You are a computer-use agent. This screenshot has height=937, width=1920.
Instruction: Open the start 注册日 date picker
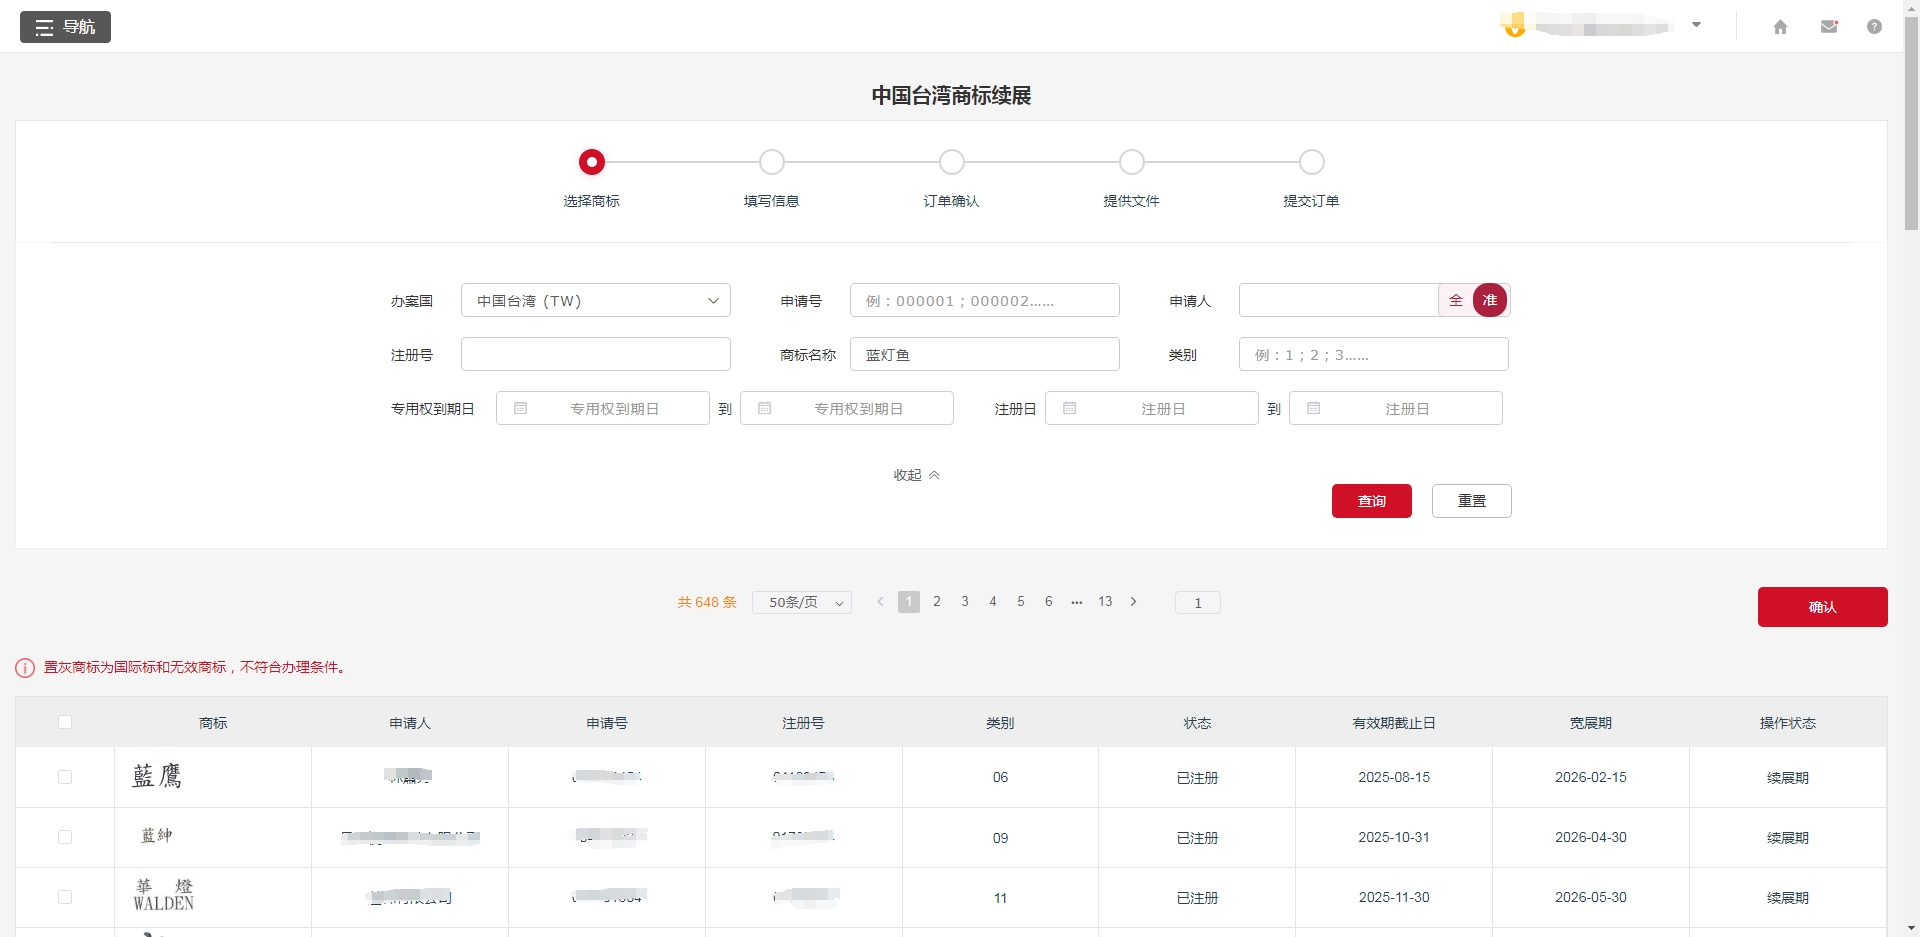[1152, 408]
